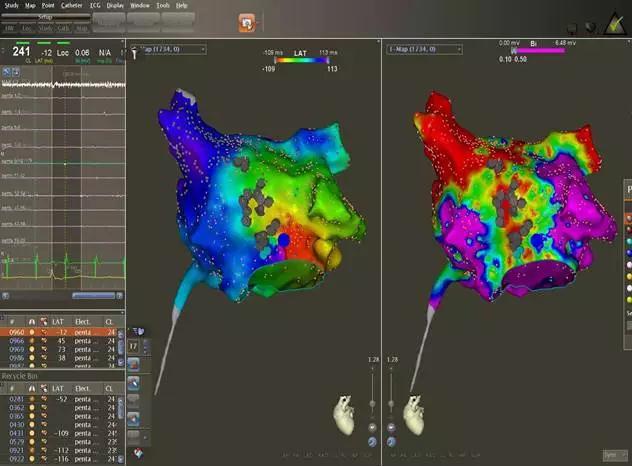Open the ECG menu
This screenshot has height=466, width=632.
click(95, 5)
